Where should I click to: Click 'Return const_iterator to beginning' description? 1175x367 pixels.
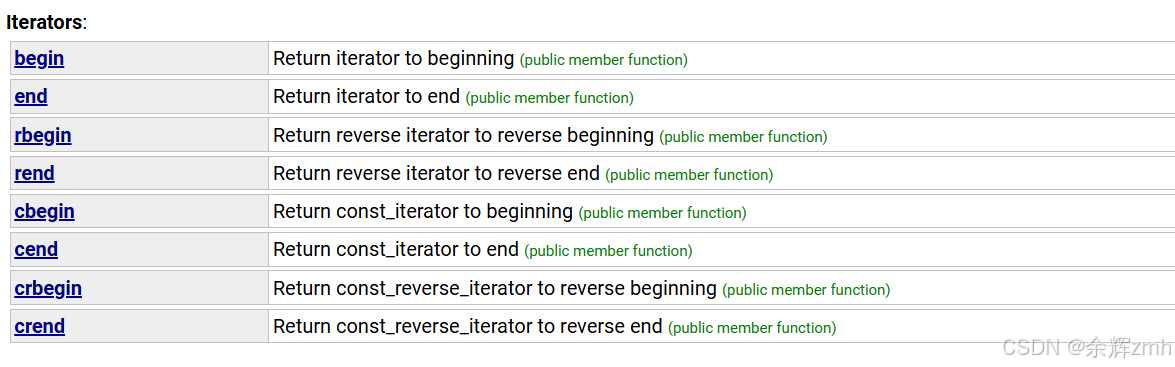pyautogui.click(x=423, y=212)
